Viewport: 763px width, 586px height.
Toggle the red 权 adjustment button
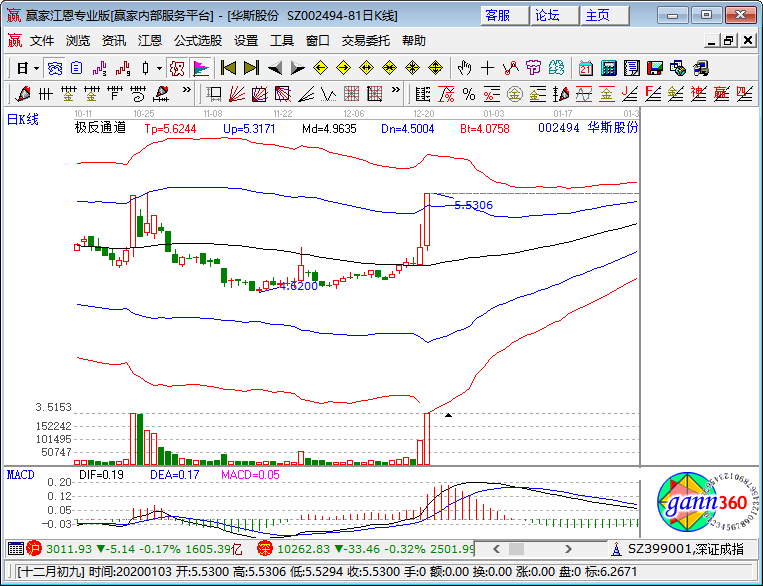point(177,68)
